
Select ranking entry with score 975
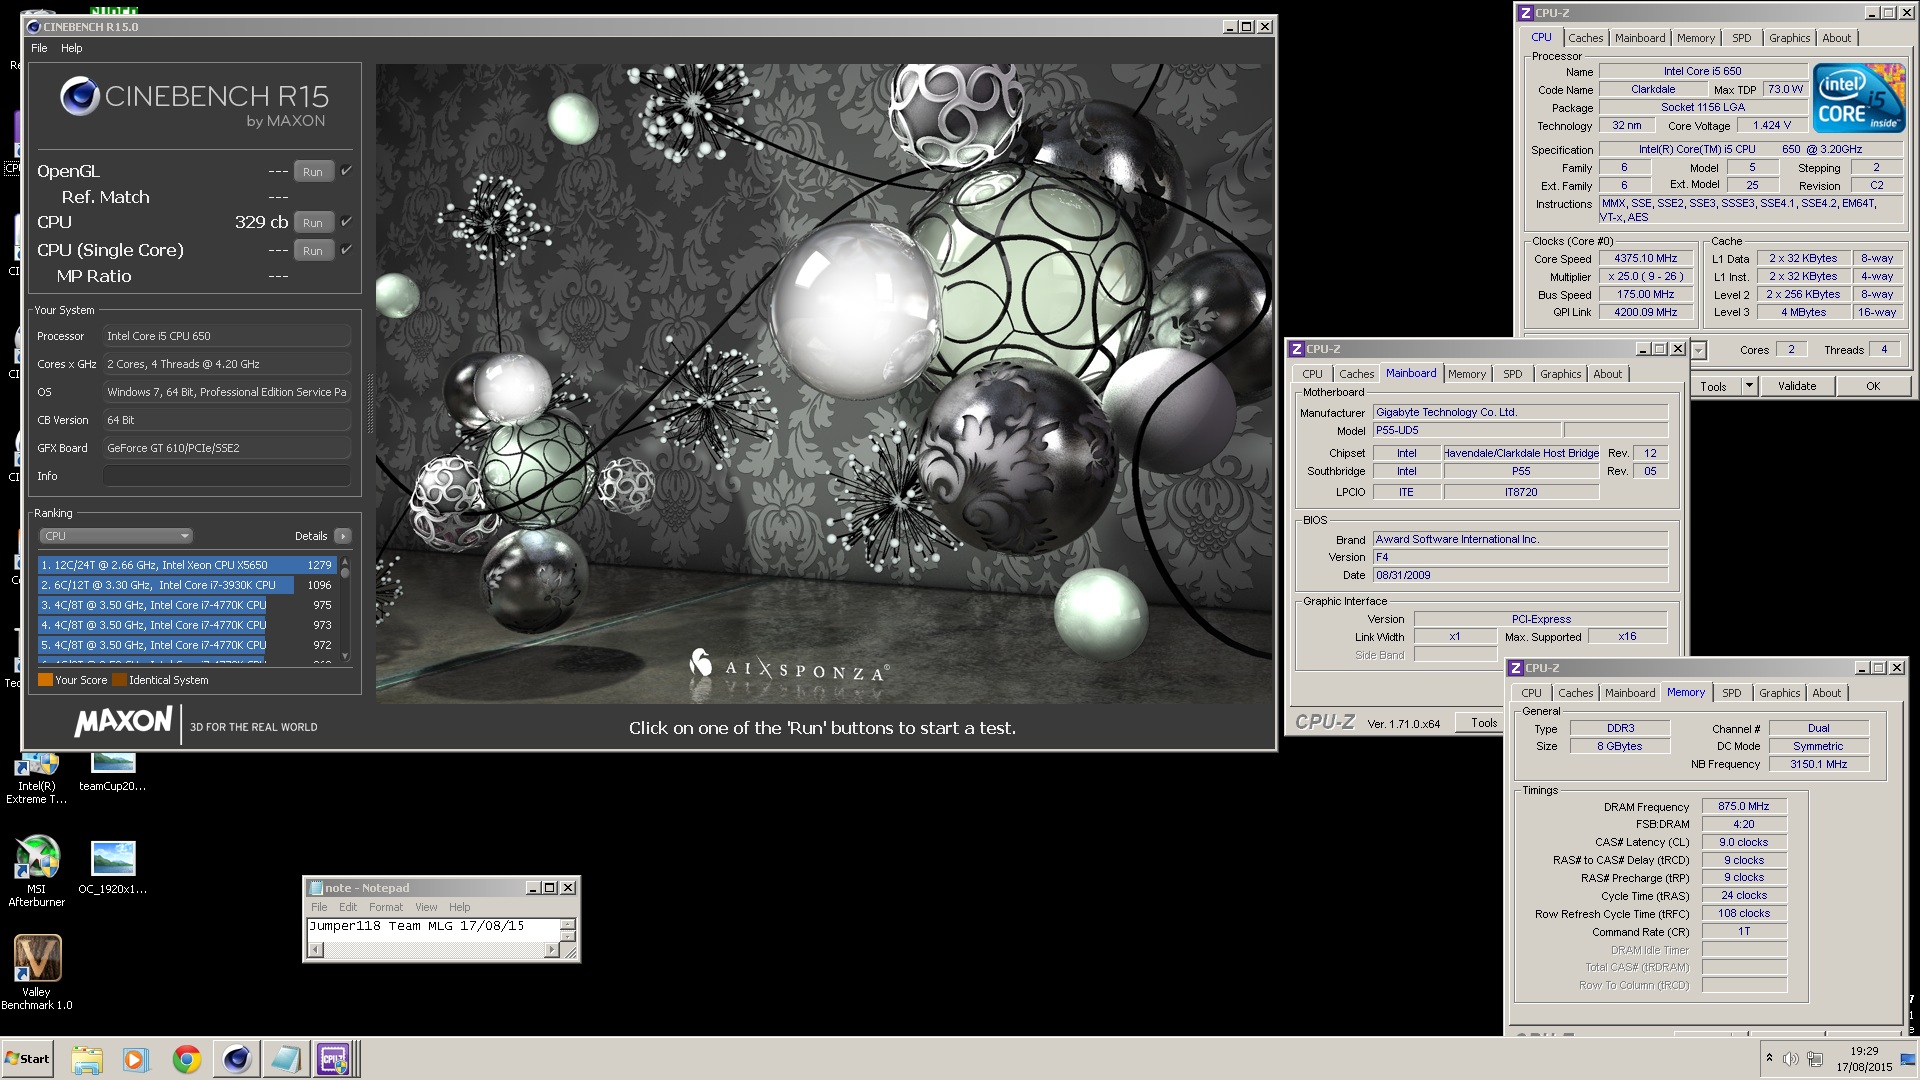pos(187,605)
